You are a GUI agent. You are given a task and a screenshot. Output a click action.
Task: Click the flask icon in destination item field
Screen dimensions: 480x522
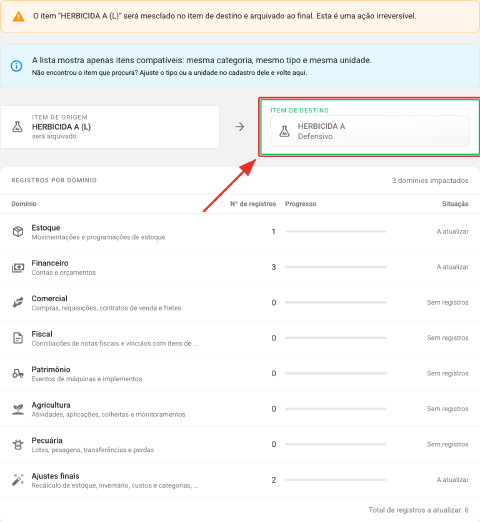pos(284,131)
